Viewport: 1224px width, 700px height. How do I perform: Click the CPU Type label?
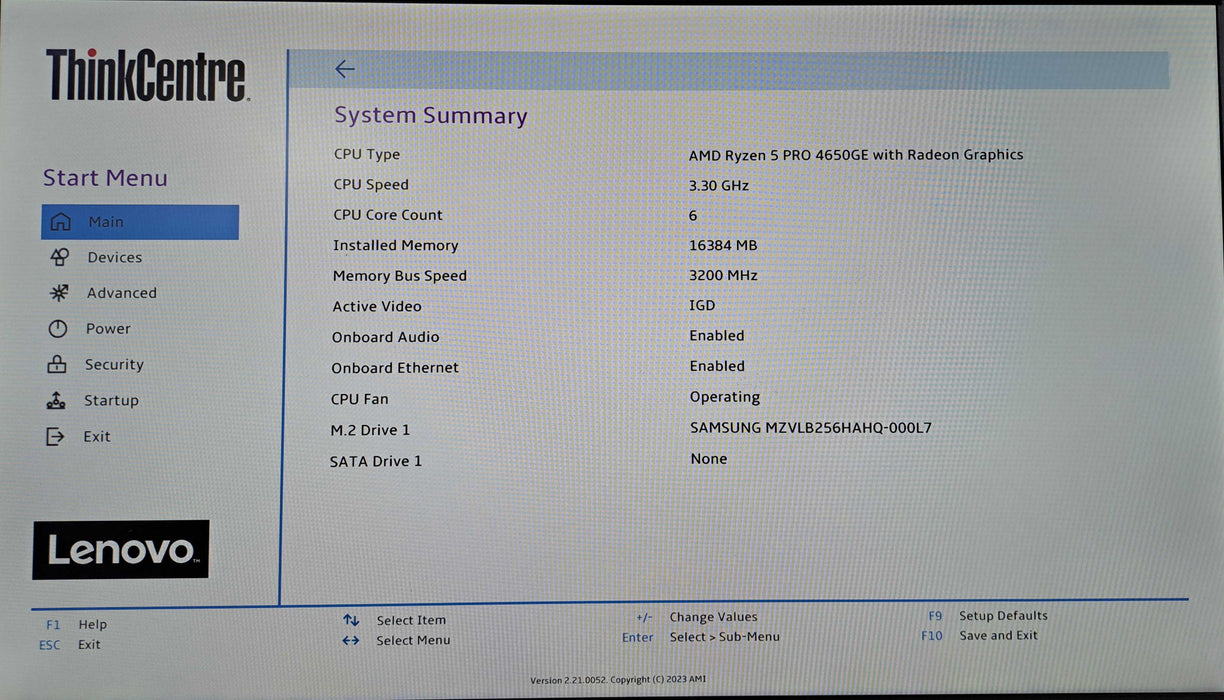tap(367, 155)
